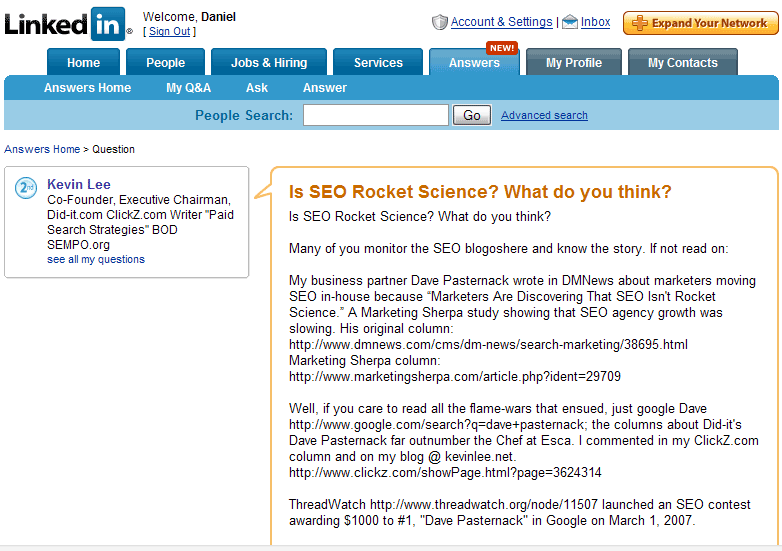The width and height of the screenshot is (782, 551).
Task: Click the marketingsherpa.com article URL text
Action: point(455,376)
